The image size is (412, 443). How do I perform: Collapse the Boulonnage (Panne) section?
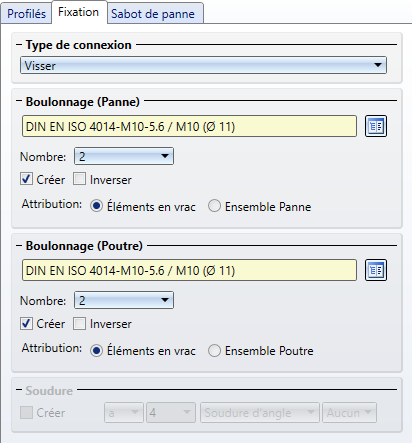pyautogui.click(x=19, y=101)
